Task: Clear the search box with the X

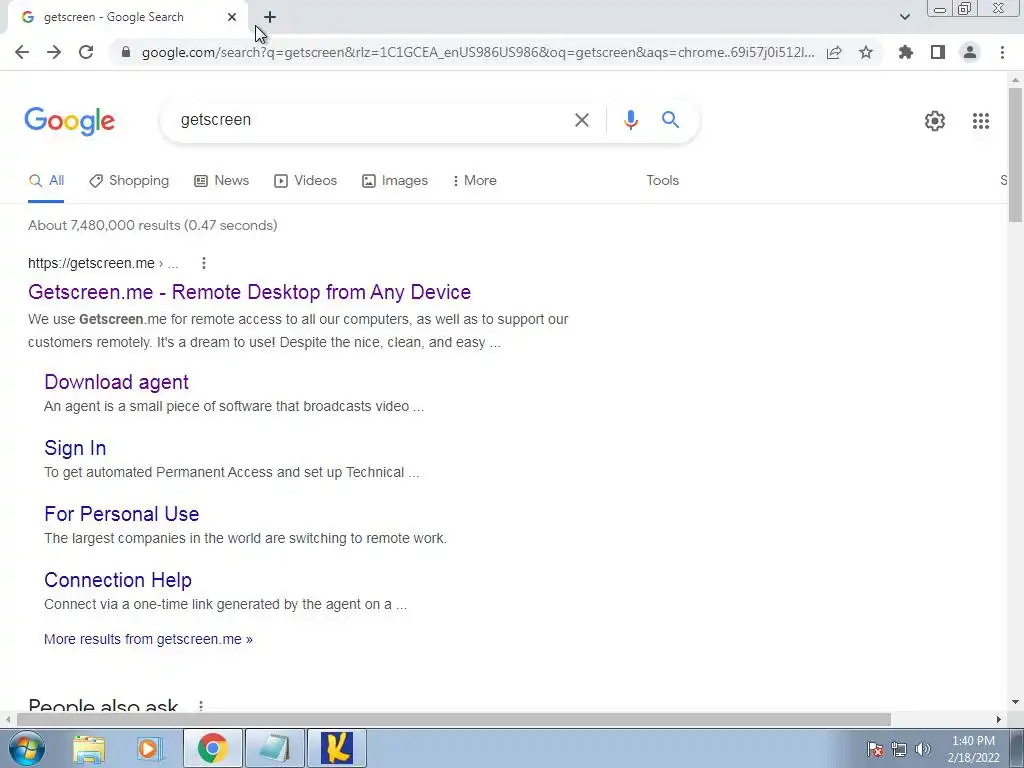Action: [582, 120]
